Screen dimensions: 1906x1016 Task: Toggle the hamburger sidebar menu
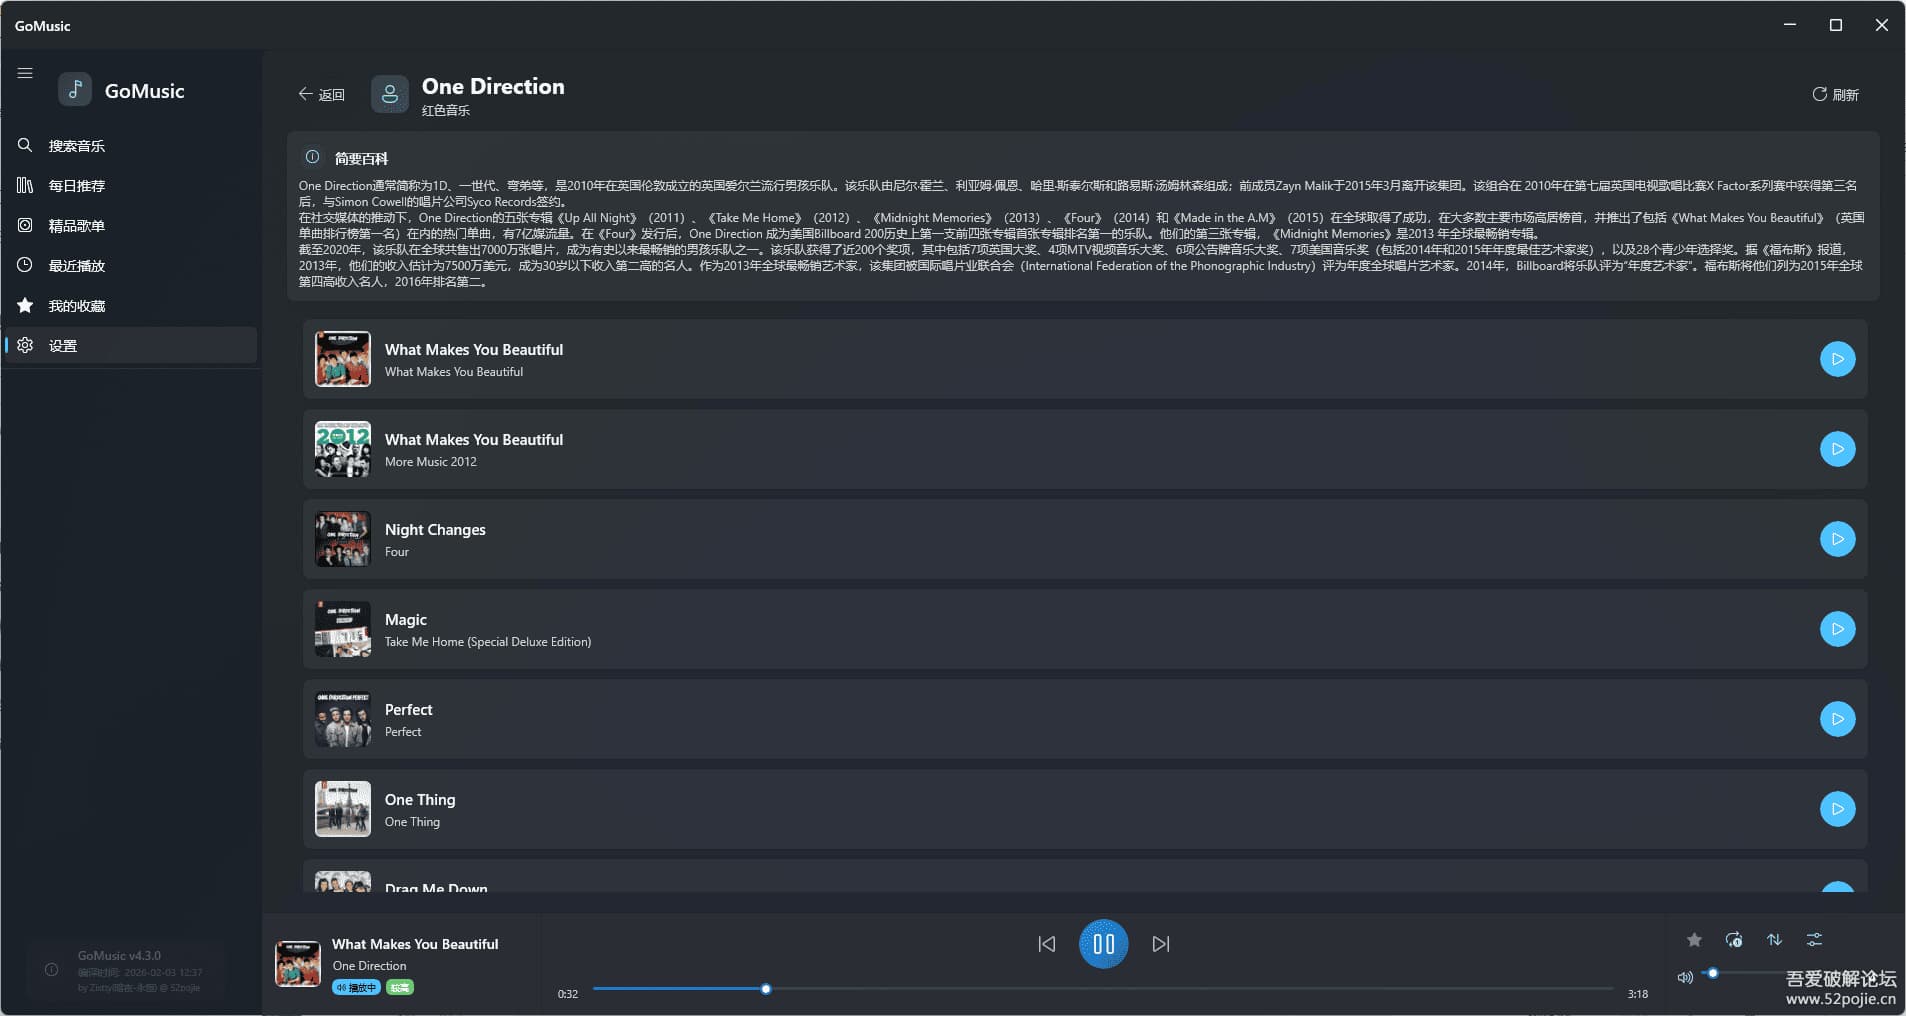pos(25,73)
